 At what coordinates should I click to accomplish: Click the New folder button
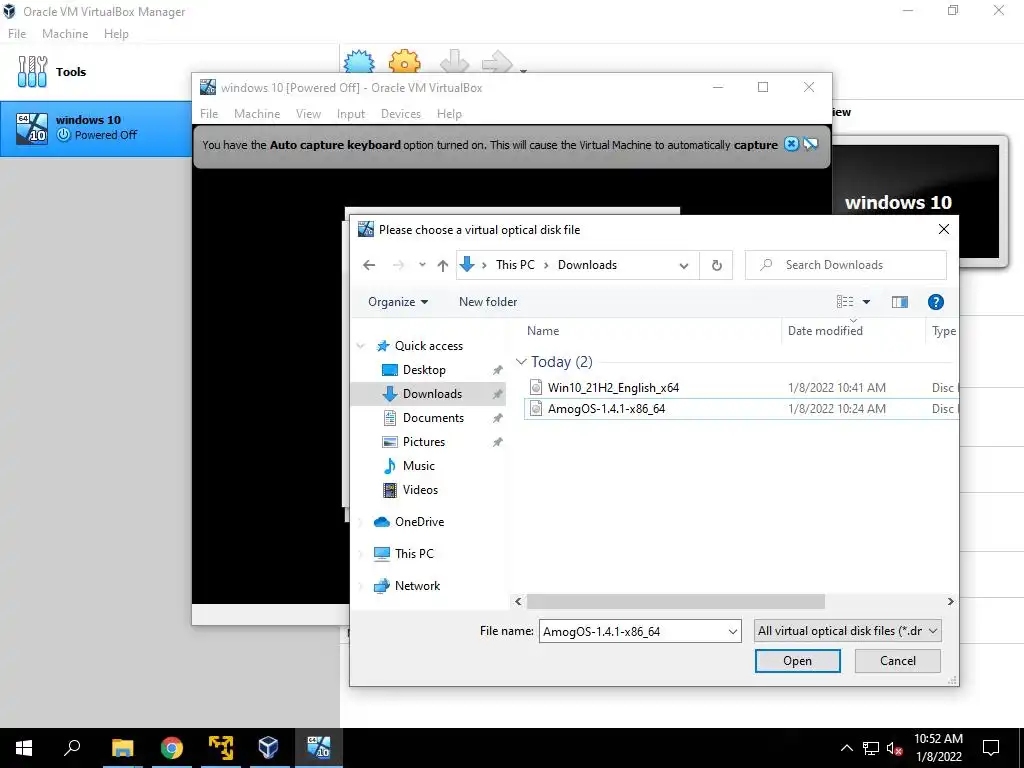(488, 302)
